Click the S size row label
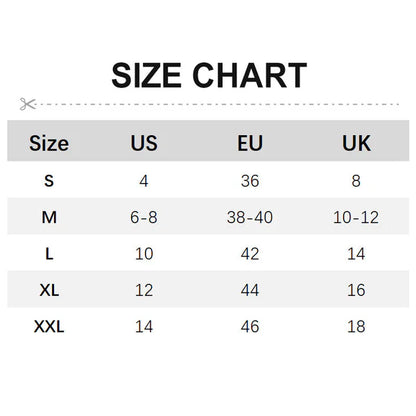The height and width of the screenshot is (416, 416). pyautogui.click(x=49, y=181)
